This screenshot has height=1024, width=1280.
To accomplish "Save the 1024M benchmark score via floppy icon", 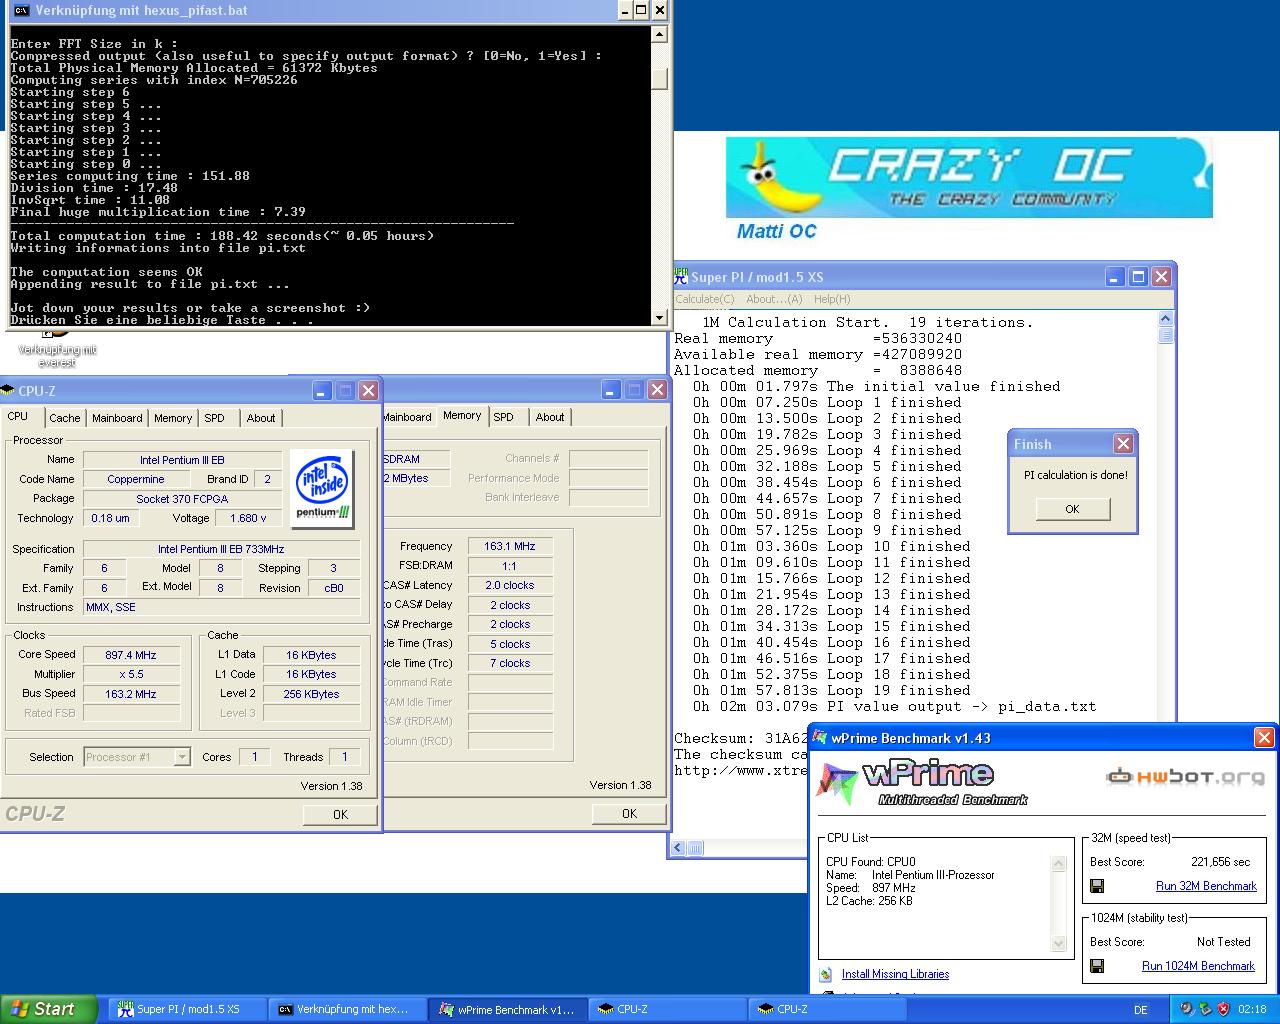I will tap(1097, 966).
